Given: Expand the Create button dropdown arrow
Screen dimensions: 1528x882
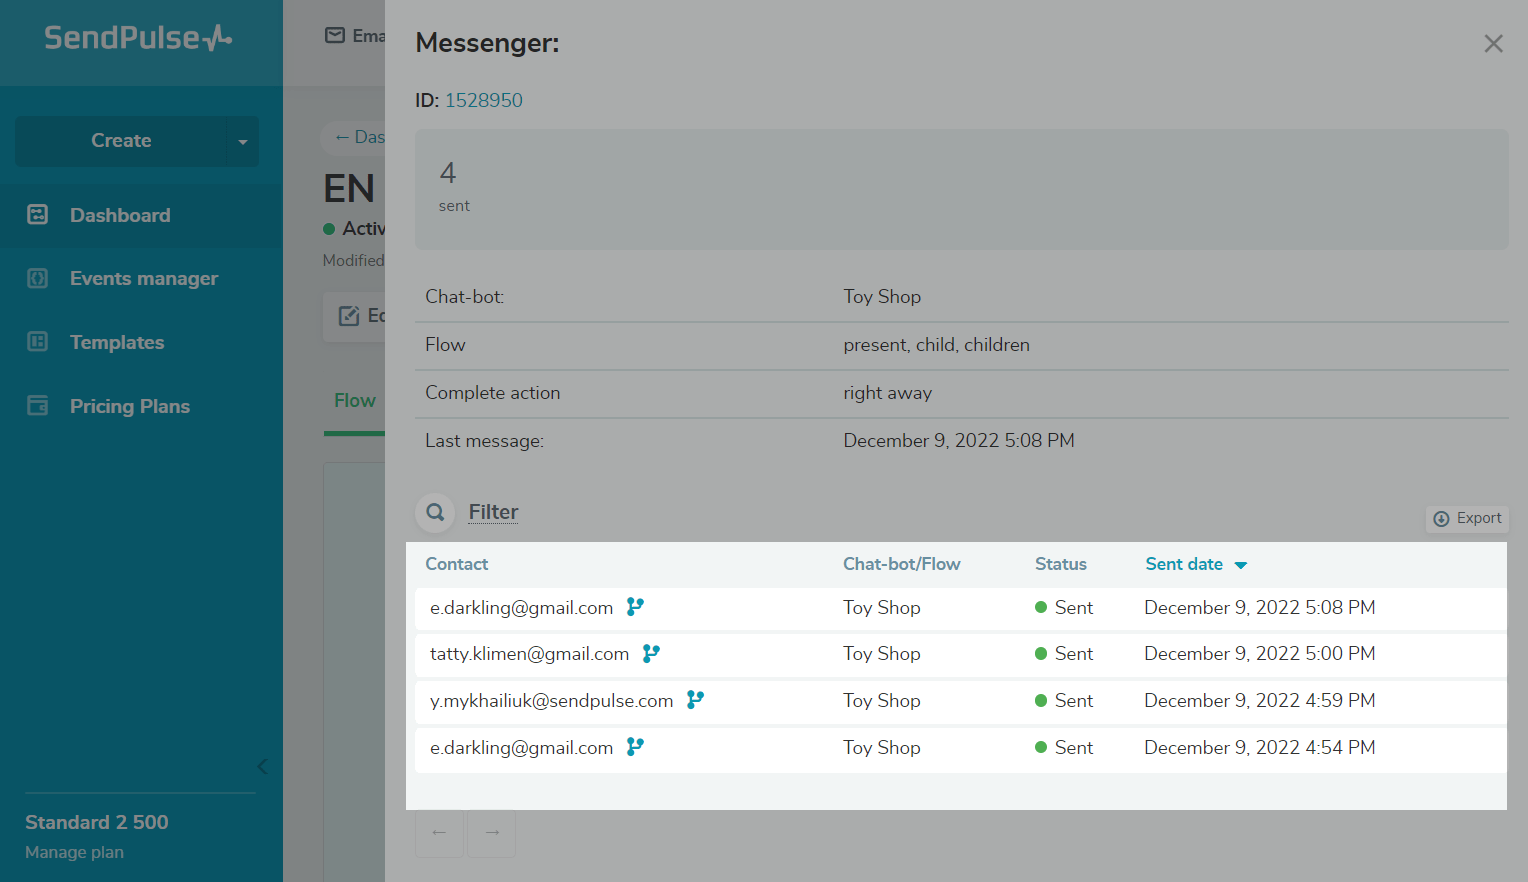Looking at the screenshot, I should coord(242,142).
